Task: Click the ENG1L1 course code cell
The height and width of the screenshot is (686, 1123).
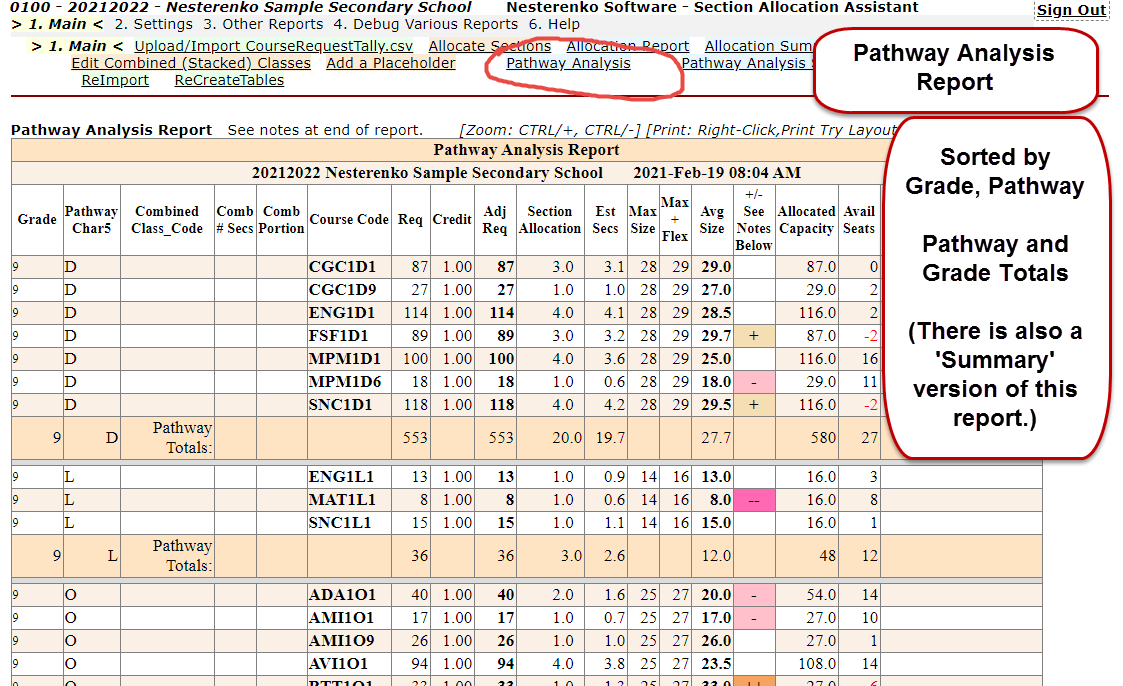Action: (x=339, y=477)
